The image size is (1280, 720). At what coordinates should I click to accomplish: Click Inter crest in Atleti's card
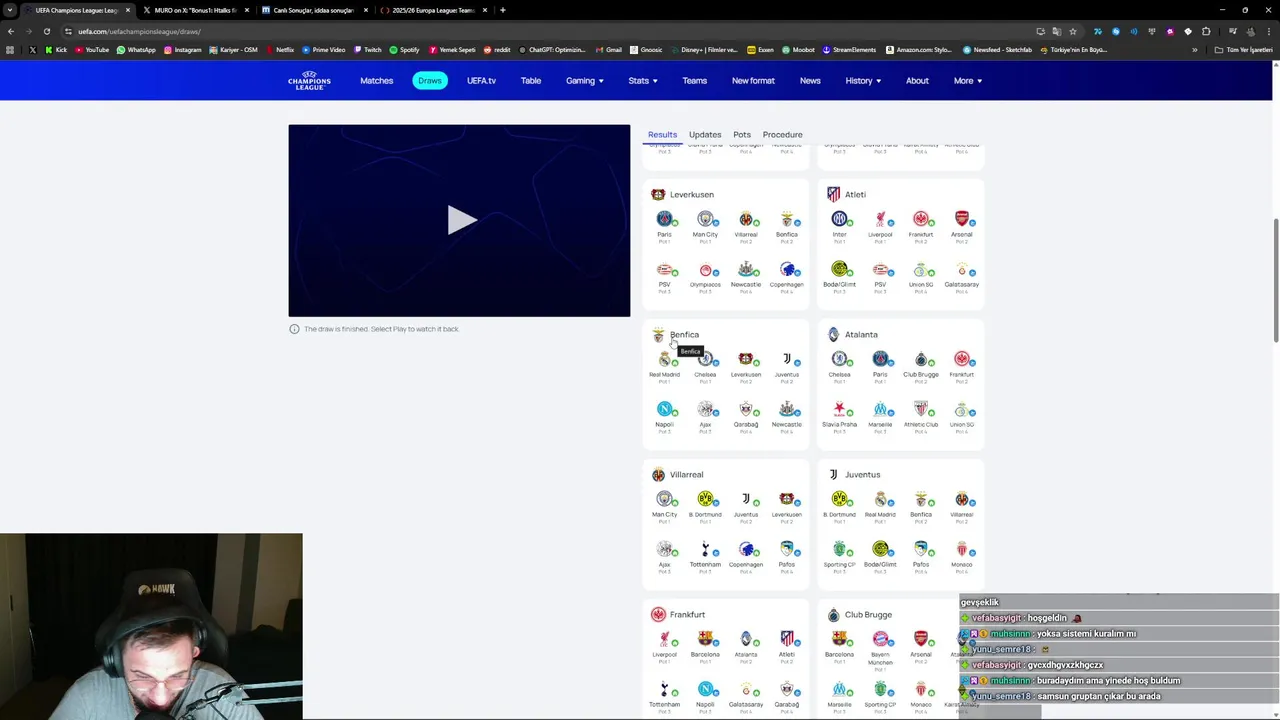click(839, 219)
